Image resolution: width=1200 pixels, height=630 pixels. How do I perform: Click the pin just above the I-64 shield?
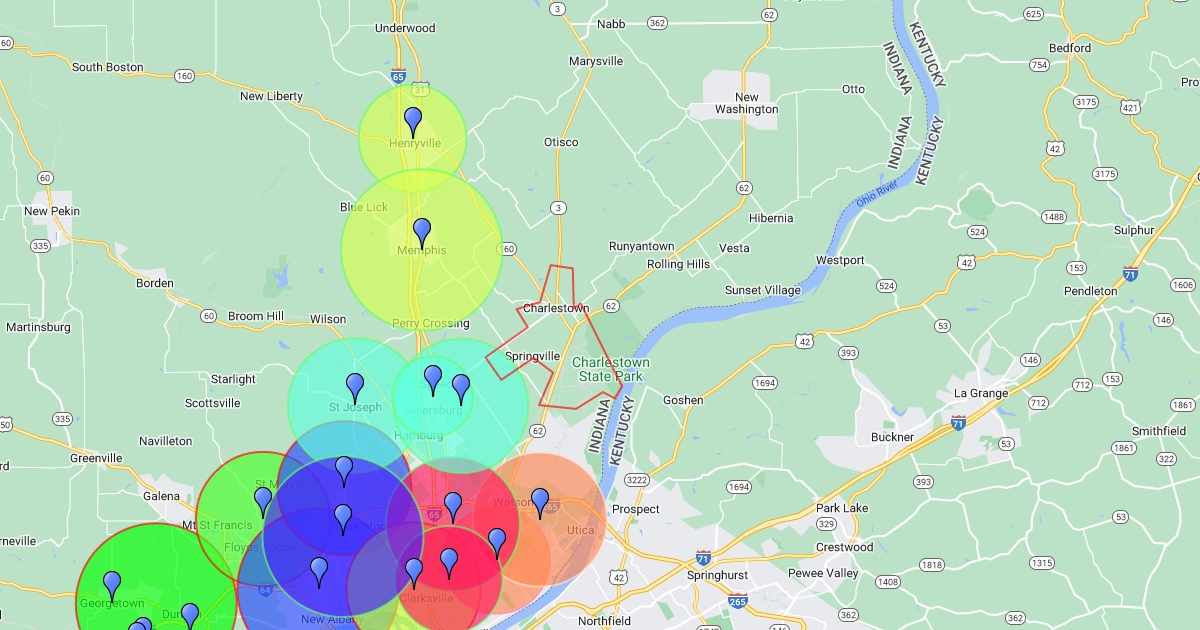click(x=319, y=573)
